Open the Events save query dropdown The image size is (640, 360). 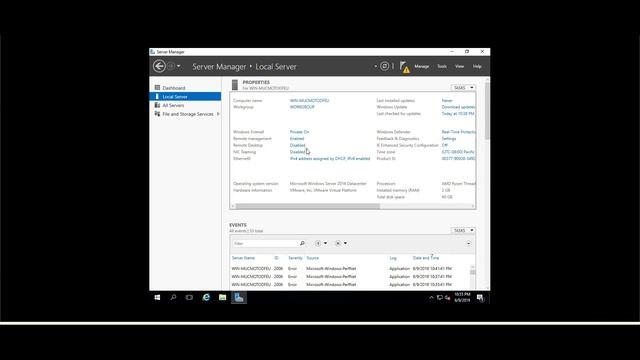(x=340, y=243)
